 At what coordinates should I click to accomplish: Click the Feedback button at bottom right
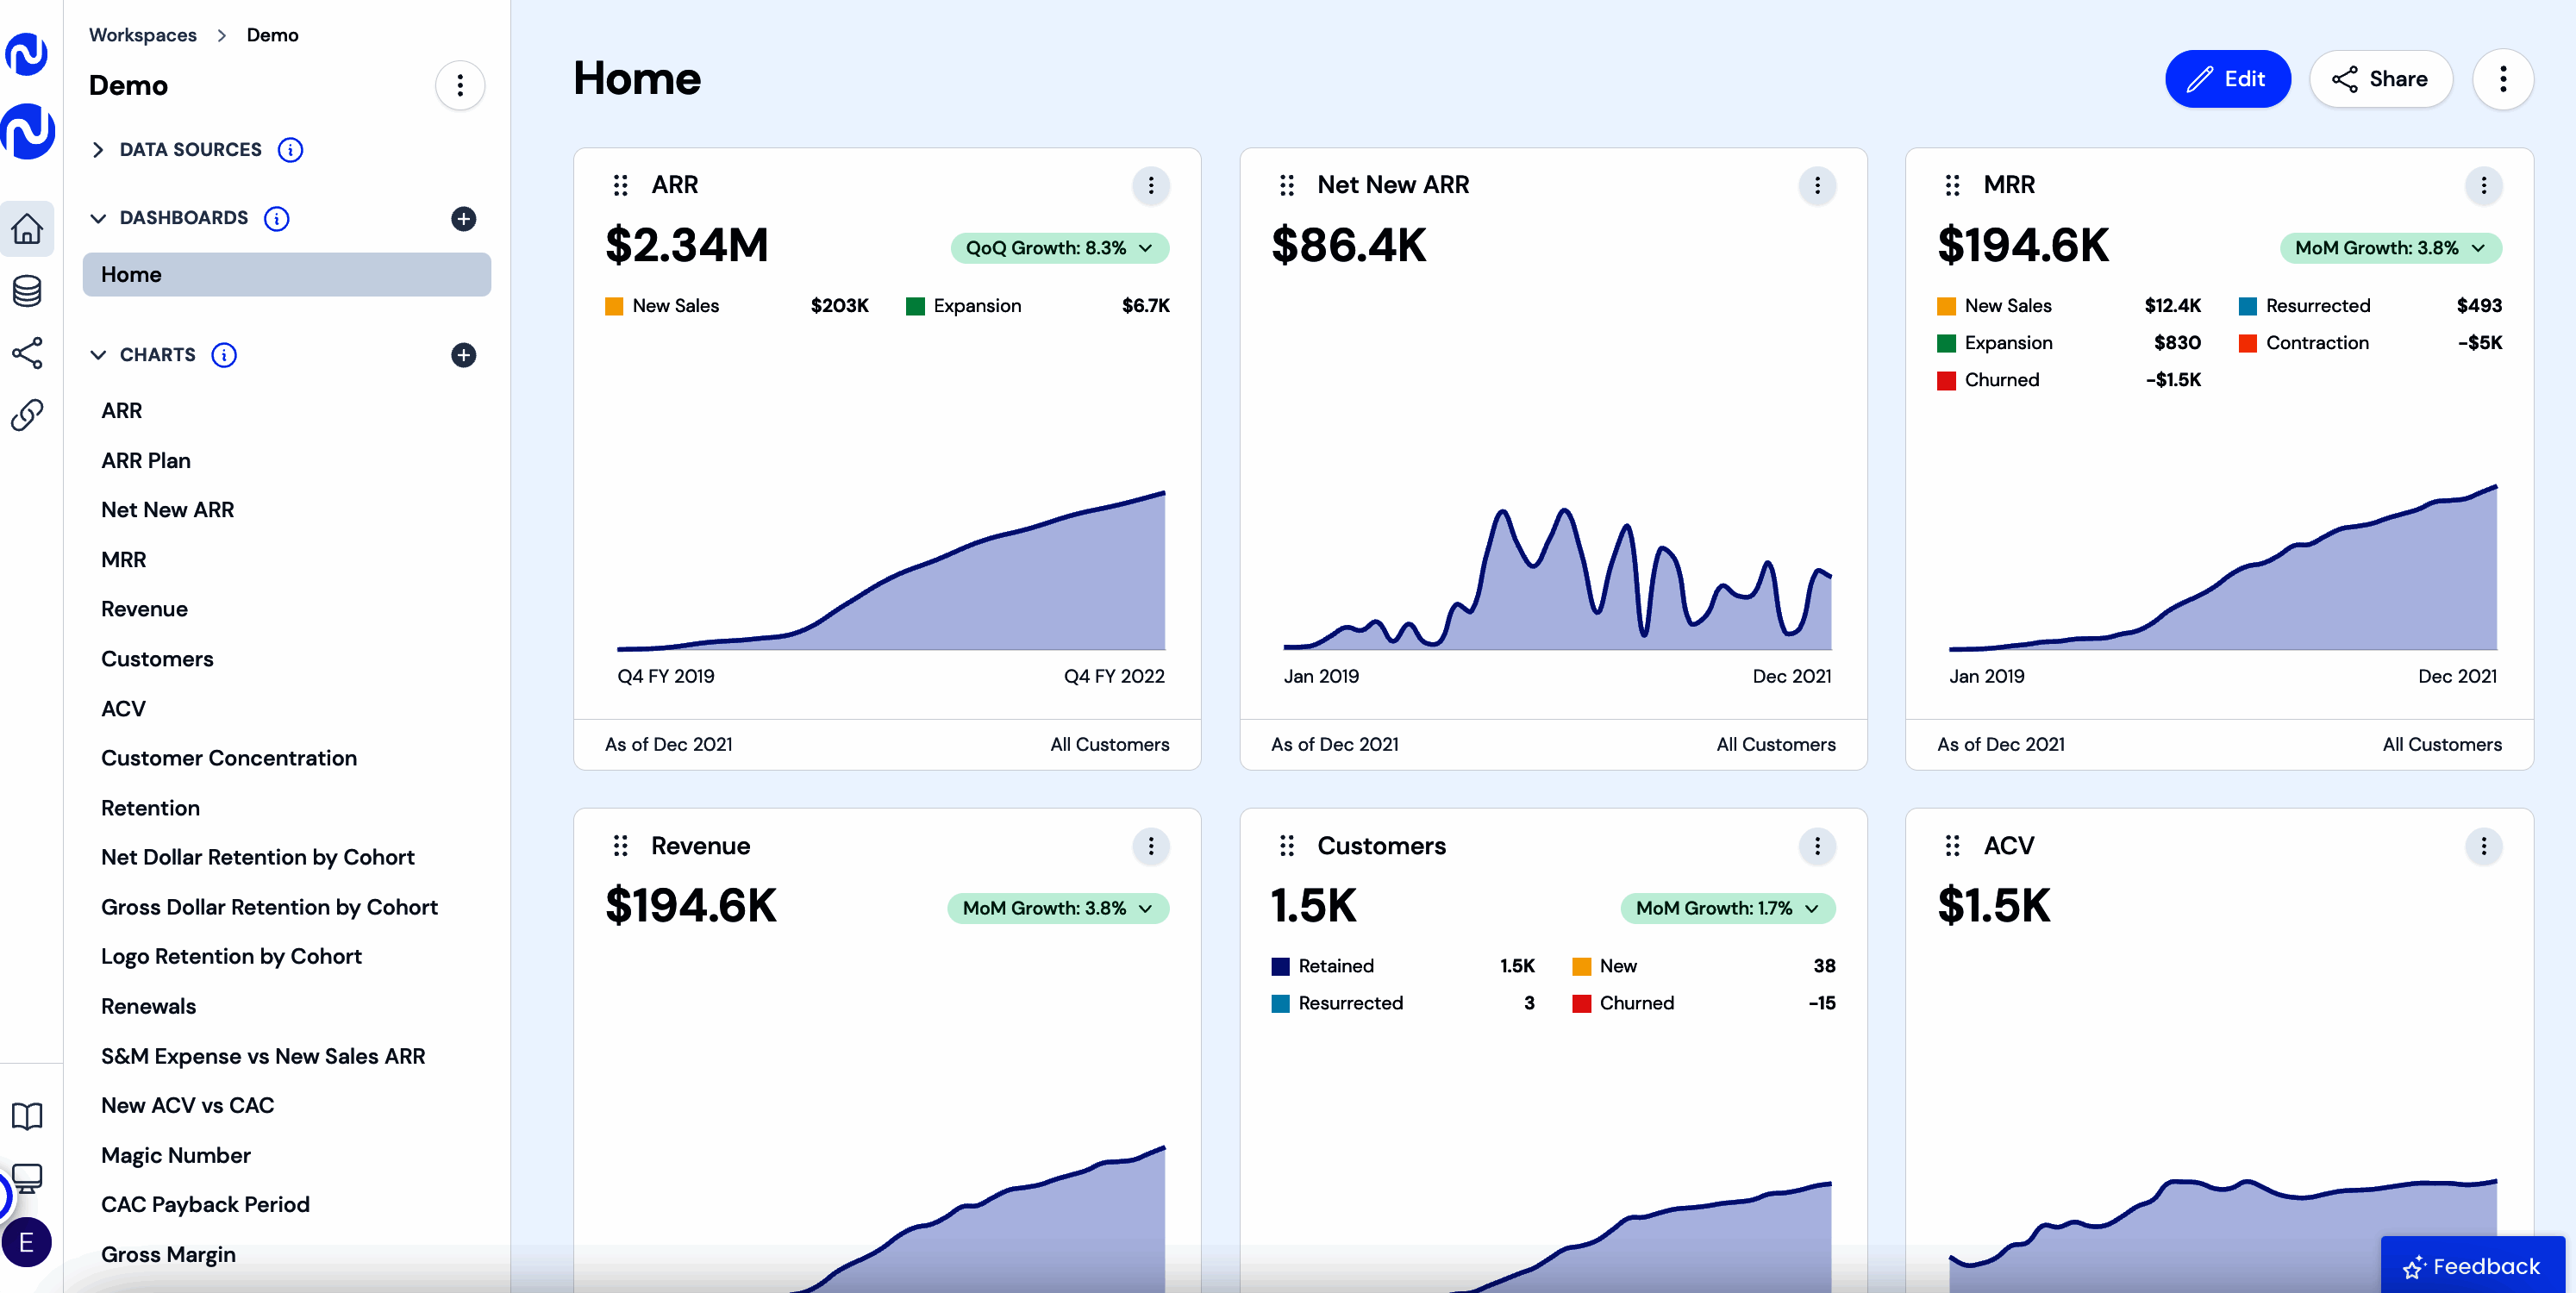[x=2472, y=1265]
